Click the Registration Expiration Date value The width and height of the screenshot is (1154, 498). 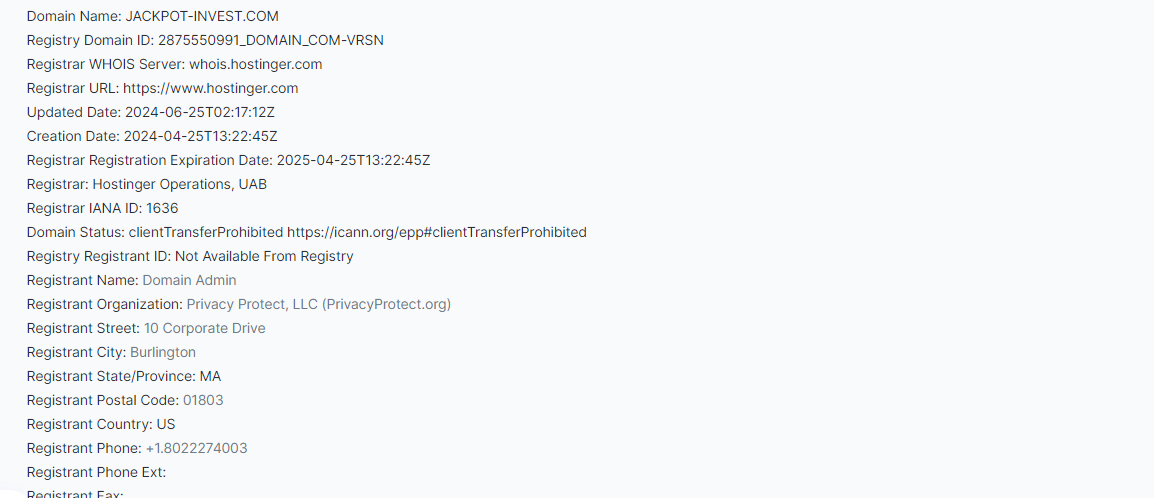pyautogui.click(x=353, y=160)
